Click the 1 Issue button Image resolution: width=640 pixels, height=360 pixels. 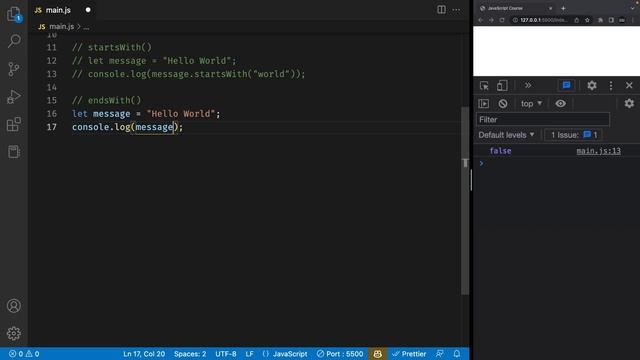pyautogui.click(x=573, y=135)
